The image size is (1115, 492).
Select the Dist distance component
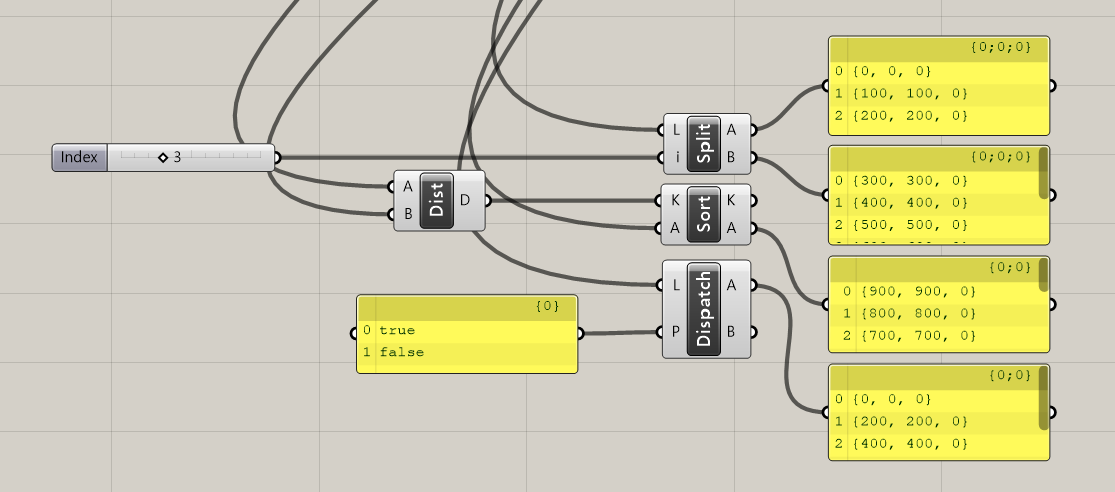(436, 200)
